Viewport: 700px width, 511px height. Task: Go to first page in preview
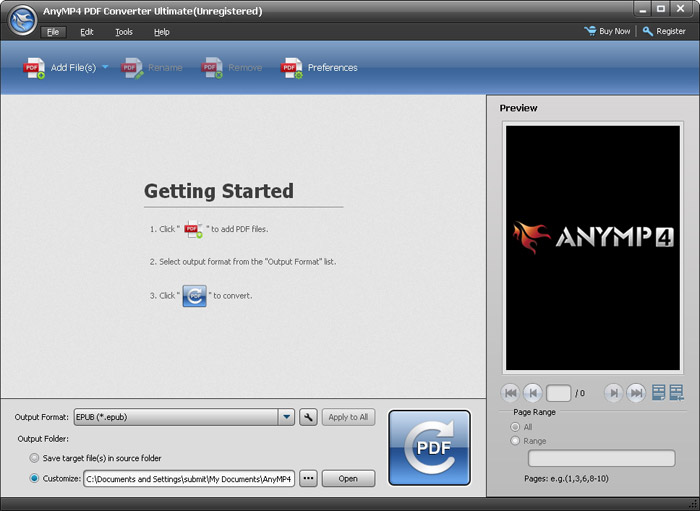pyautogui.click(x=510, y=393)
